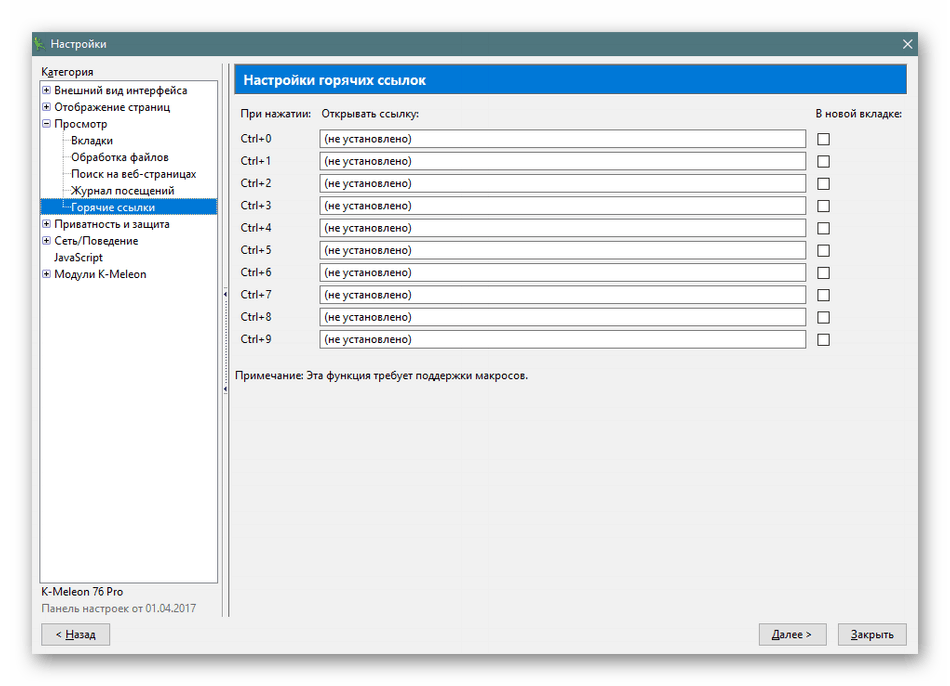Enable new tab checkbox for Ctrl+7
The height and width of the screenshot is (686, 950).
[x=823, y=295]
